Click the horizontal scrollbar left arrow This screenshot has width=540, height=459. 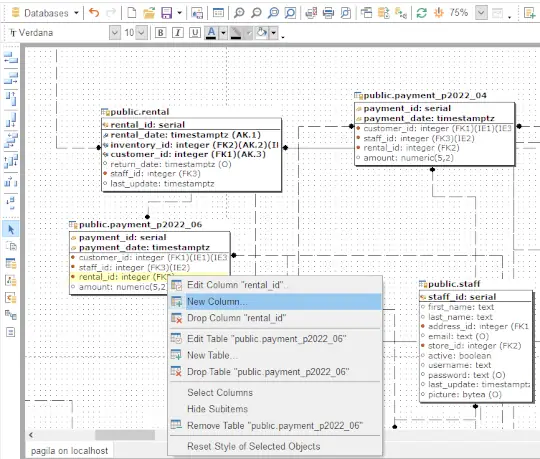[x=31, y=435]
